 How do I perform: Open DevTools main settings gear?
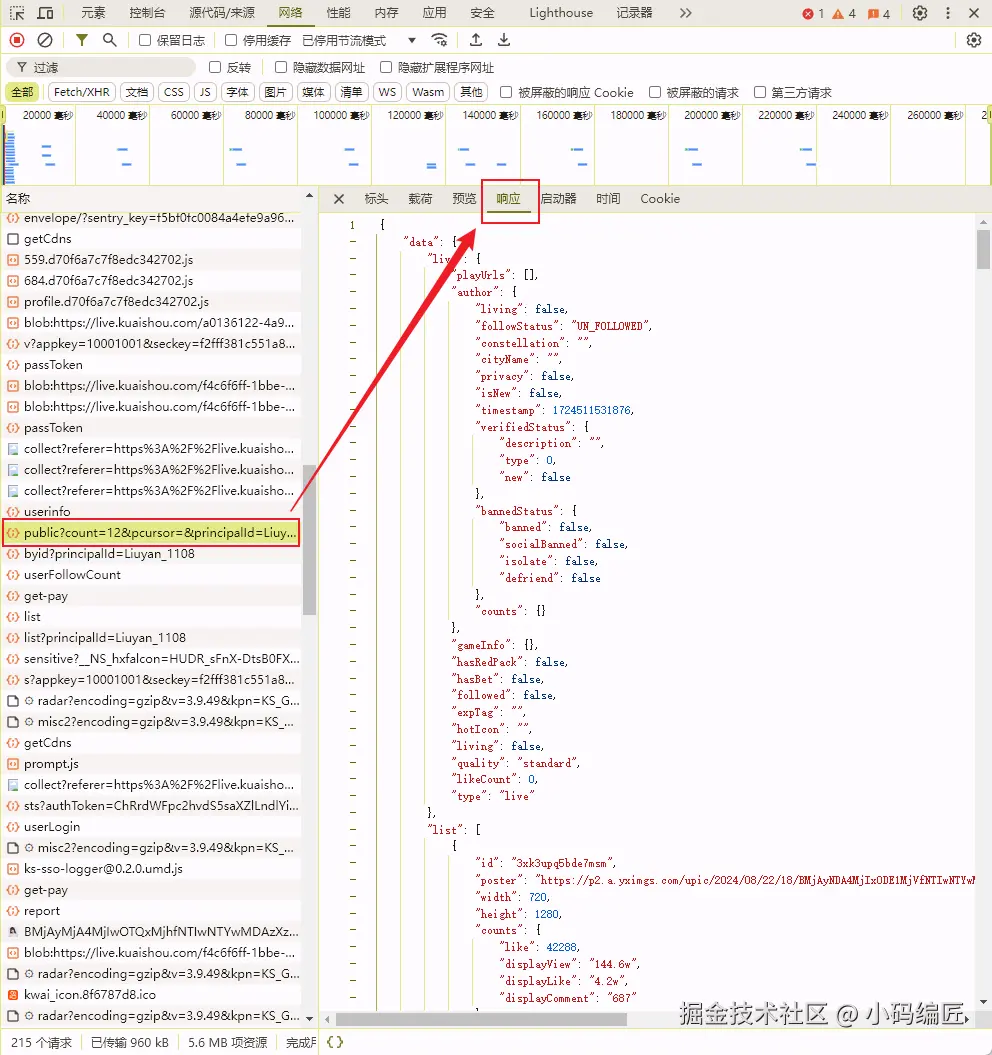[920, 13]
